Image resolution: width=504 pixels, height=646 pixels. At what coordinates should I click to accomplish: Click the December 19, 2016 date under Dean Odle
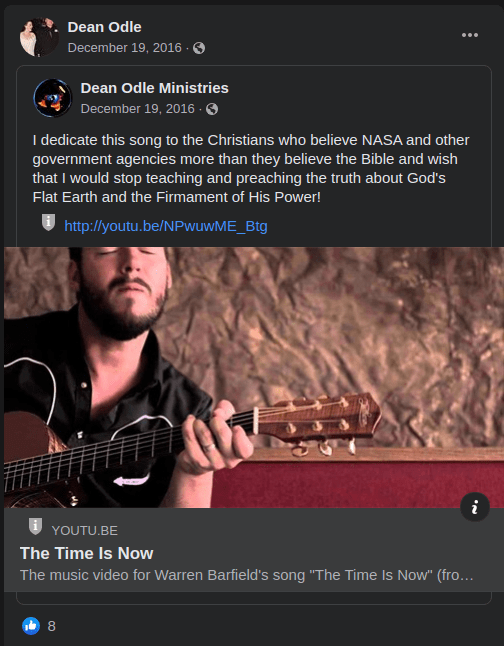click(x=124, y=48)
